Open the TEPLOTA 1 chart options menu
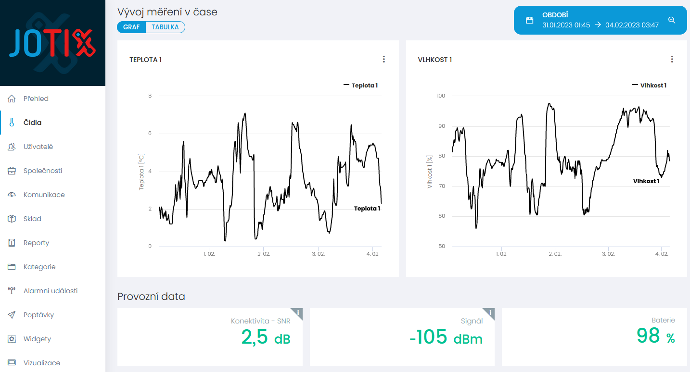690x372 pixels. pyautogui.click(x=384, y=59)
